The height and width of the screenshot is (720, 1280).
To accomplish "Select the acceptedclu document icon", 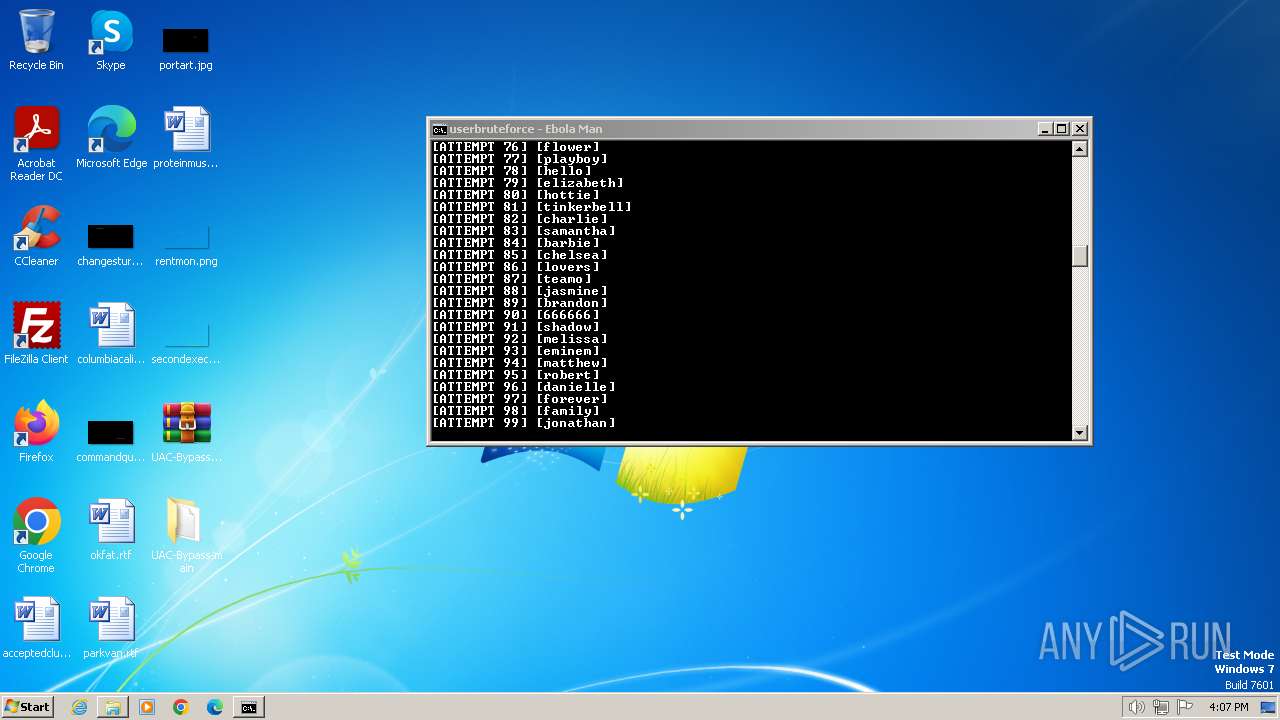I will click(36, 628).
